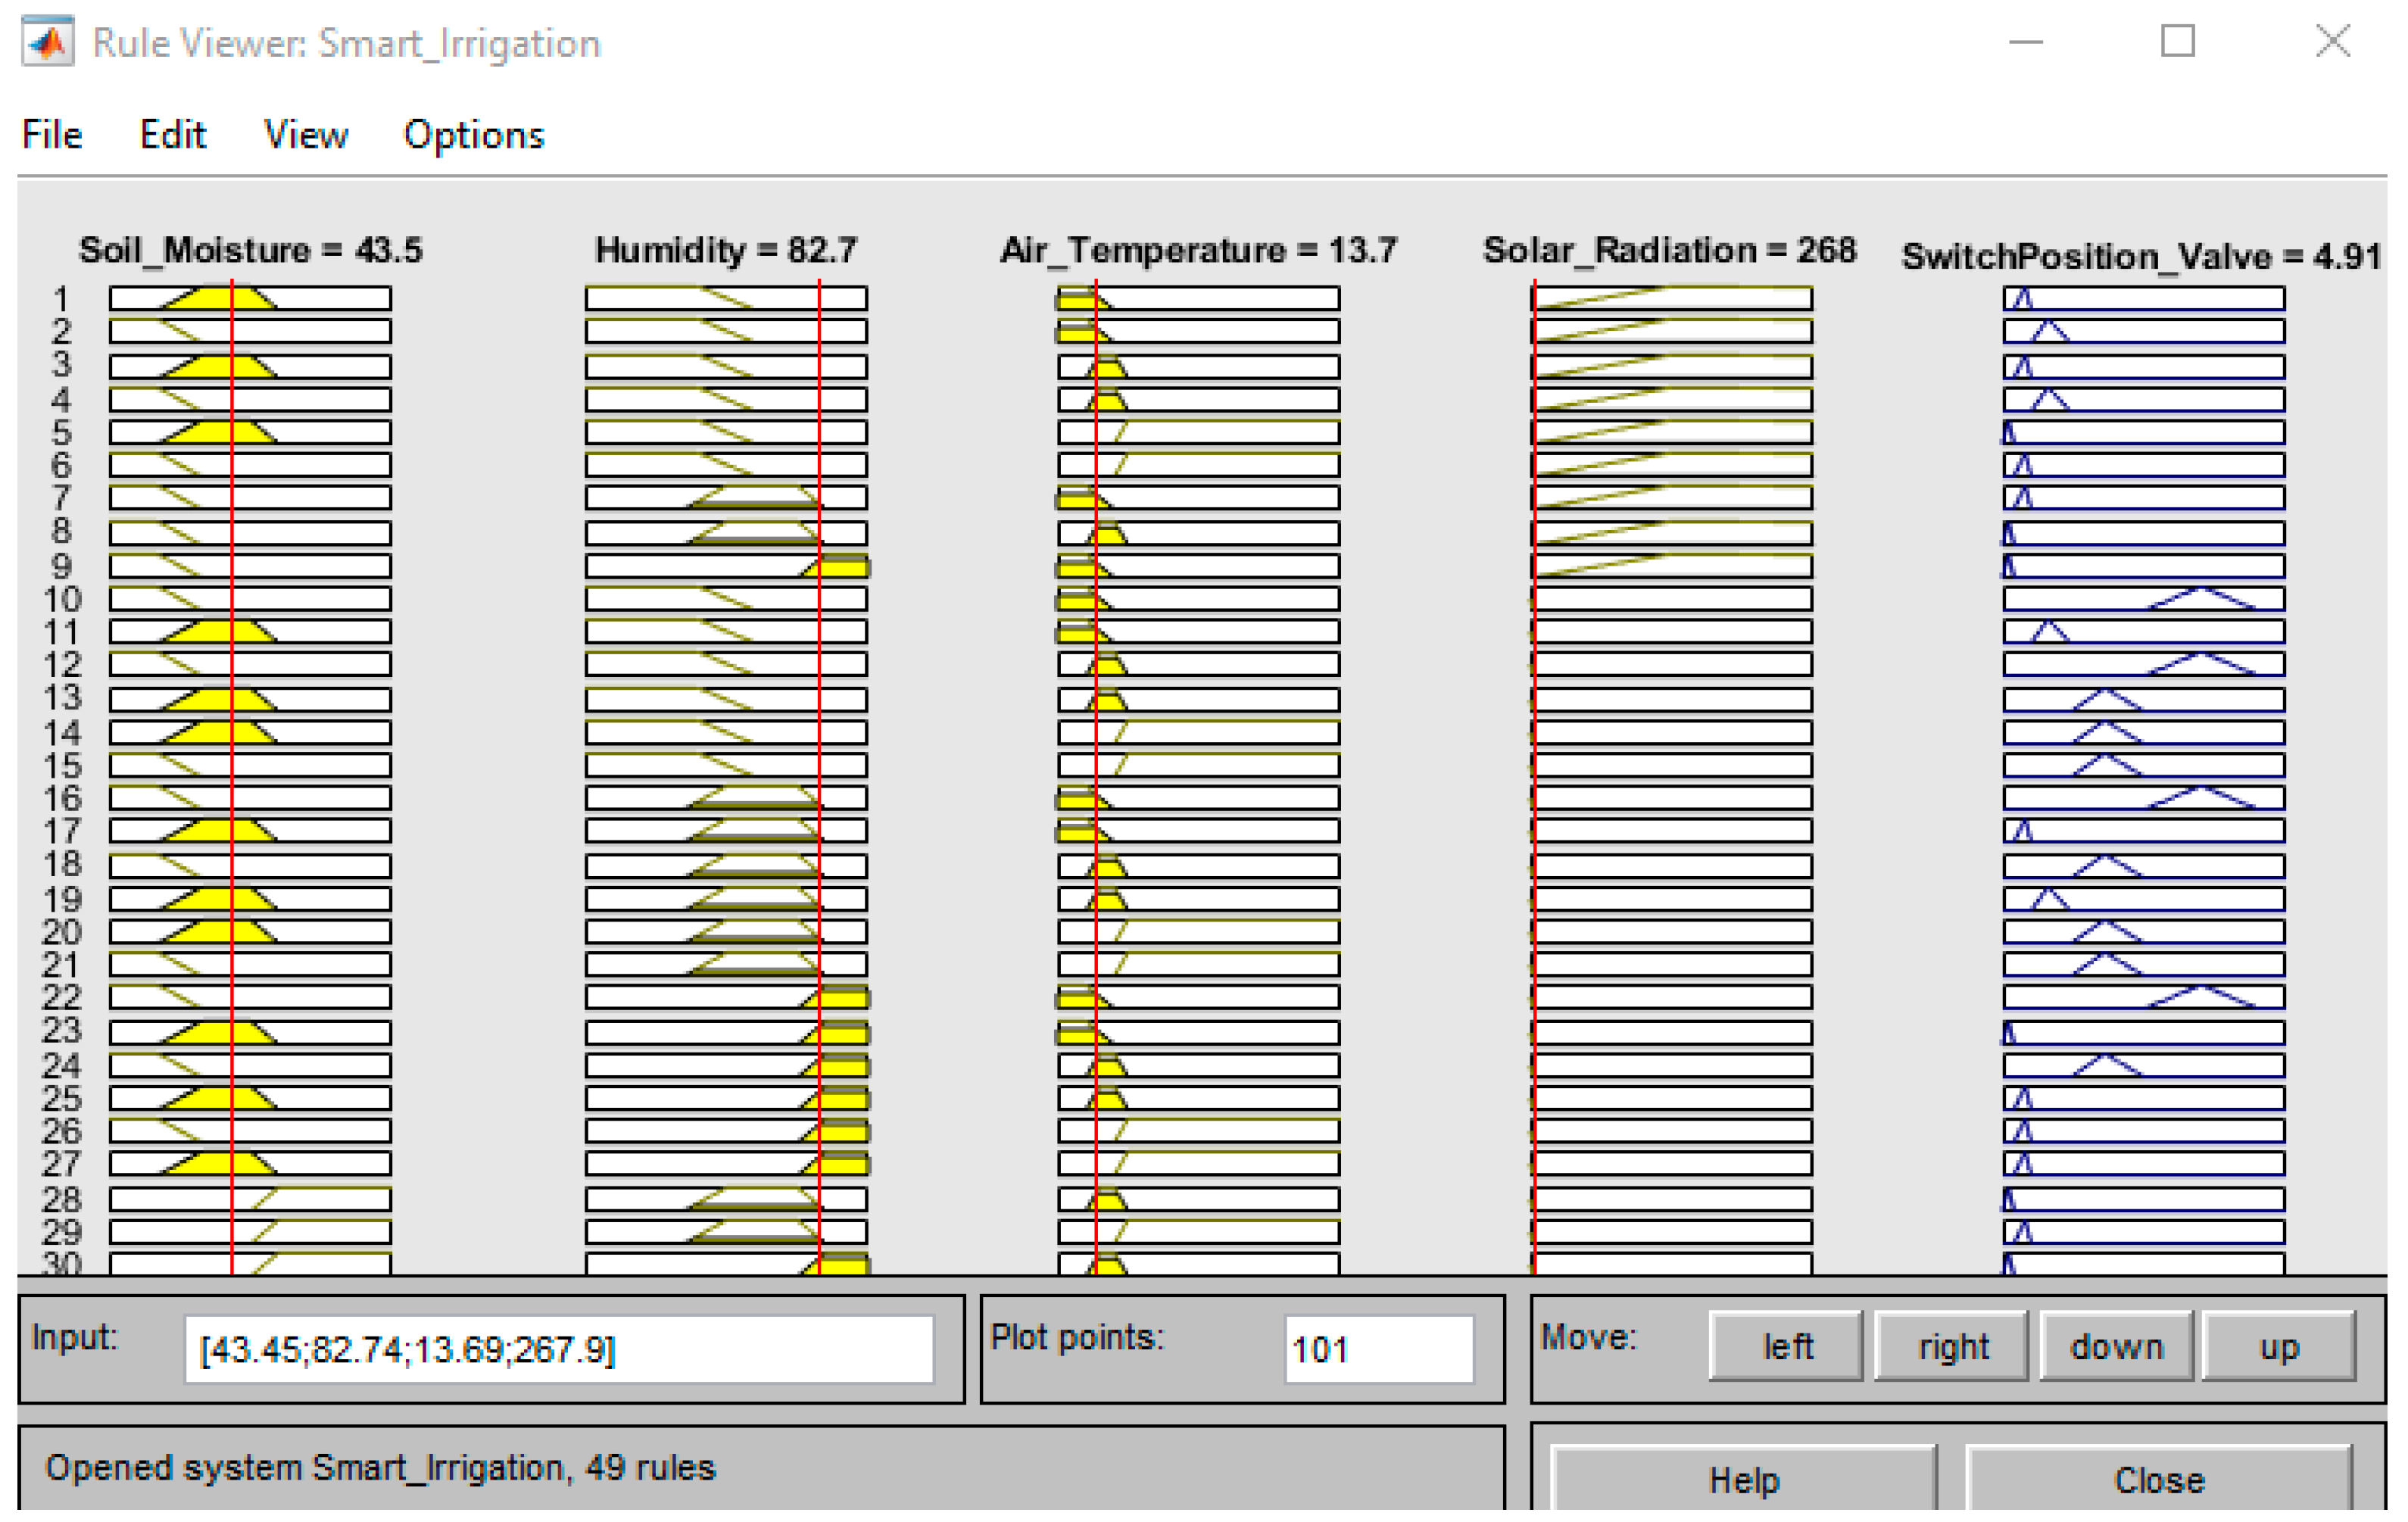Click the Air_Temperature = 13.7 heading
The width and height of the screenshot is (2408, 1522).
point(1199,249)
